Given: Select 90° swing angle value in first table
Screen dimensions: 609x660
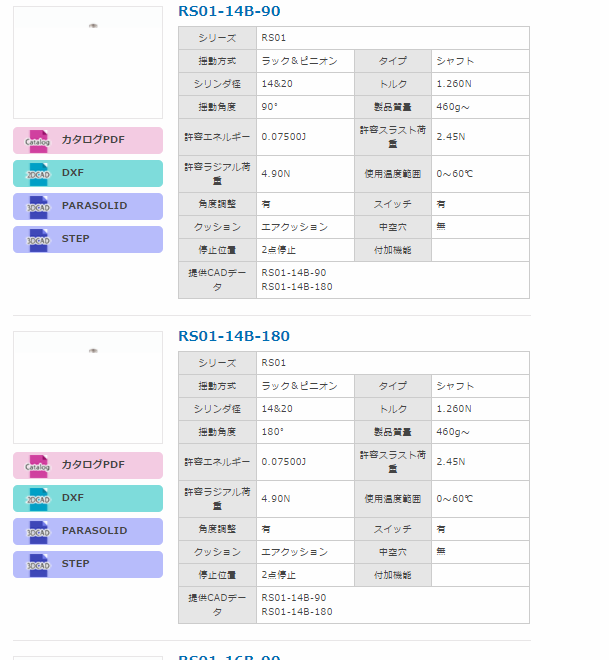Looking at the screenshot, I should pos(269,107).
